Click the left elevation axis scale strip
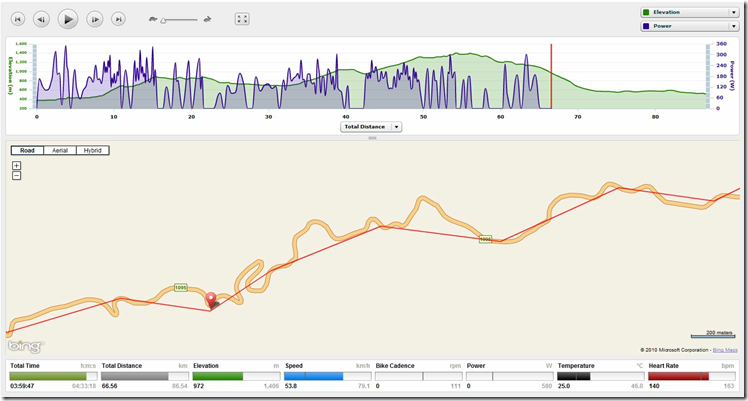The image size is (748, 401). [x=34, y=76]
